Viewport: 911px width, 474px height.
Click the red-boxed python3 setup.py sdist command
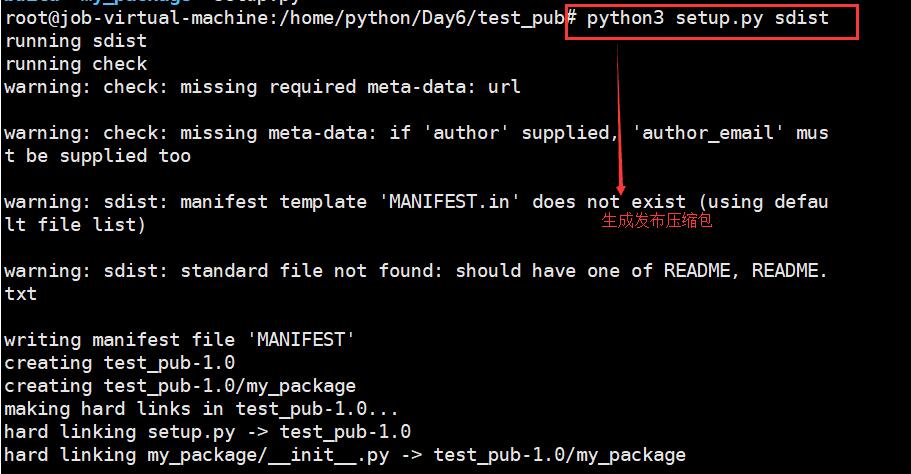coord(708,18)
